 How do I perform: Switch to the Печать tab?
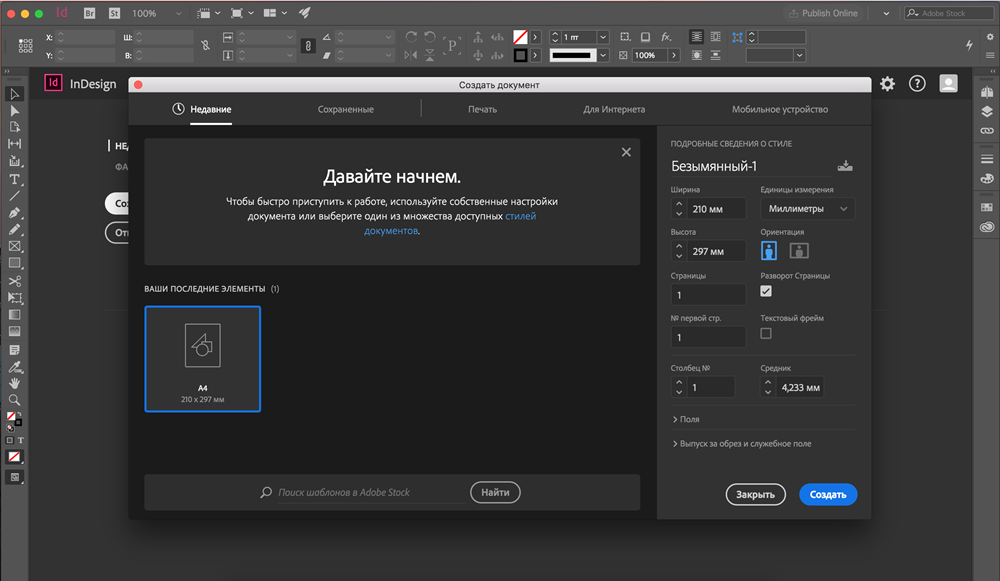[482, 109]
